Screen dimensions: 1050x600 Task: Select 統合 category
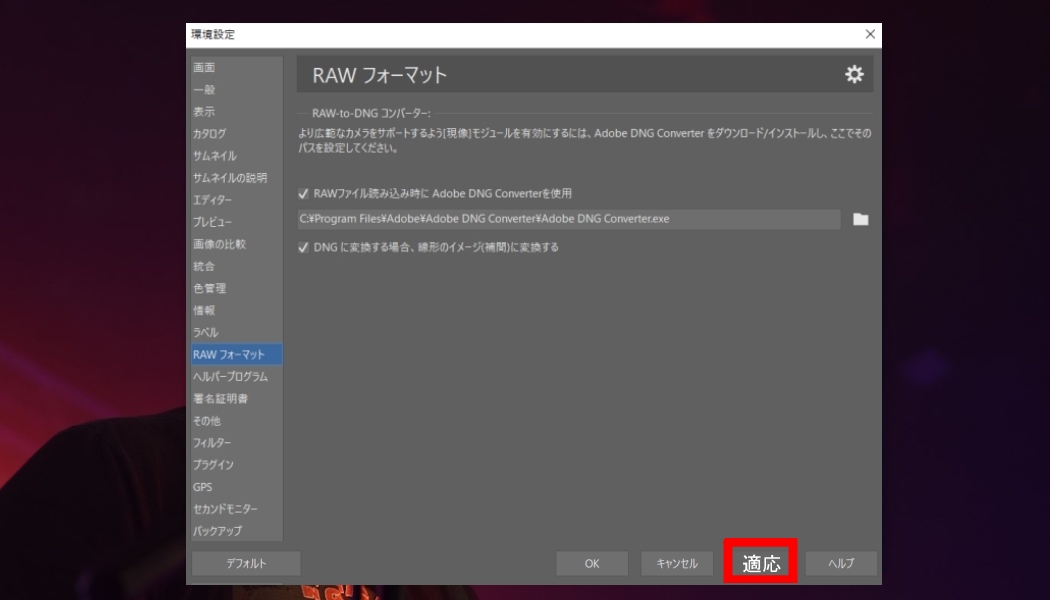[236, 267]
